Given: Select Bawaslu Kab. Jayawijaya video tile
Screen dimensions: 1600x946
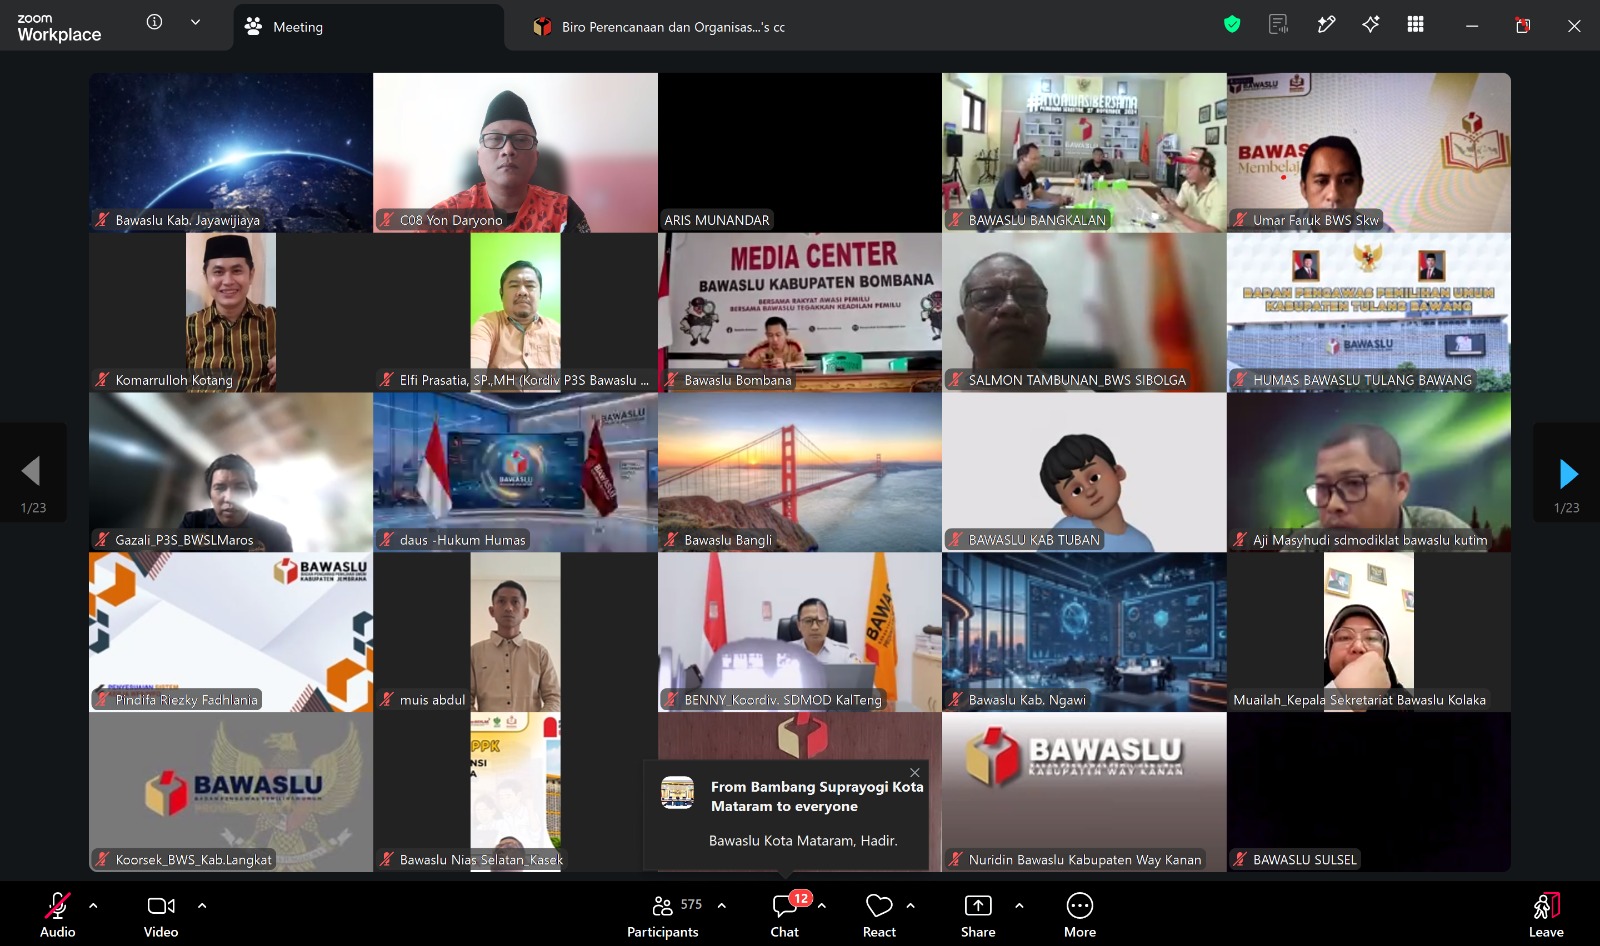Looking at the screenshot, I should pyautogui.click(x=231, y=152).
